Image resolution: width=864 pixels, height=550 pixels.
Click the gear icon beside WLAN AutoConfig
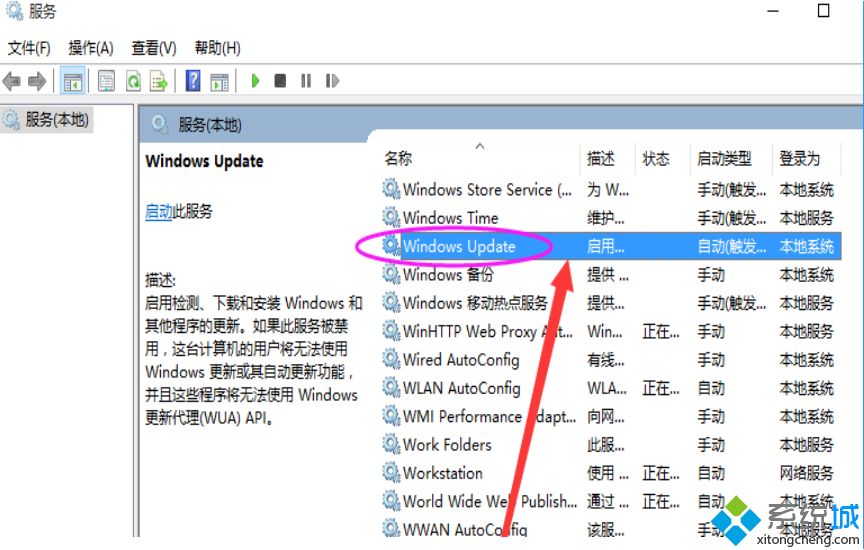pos(391,387)
